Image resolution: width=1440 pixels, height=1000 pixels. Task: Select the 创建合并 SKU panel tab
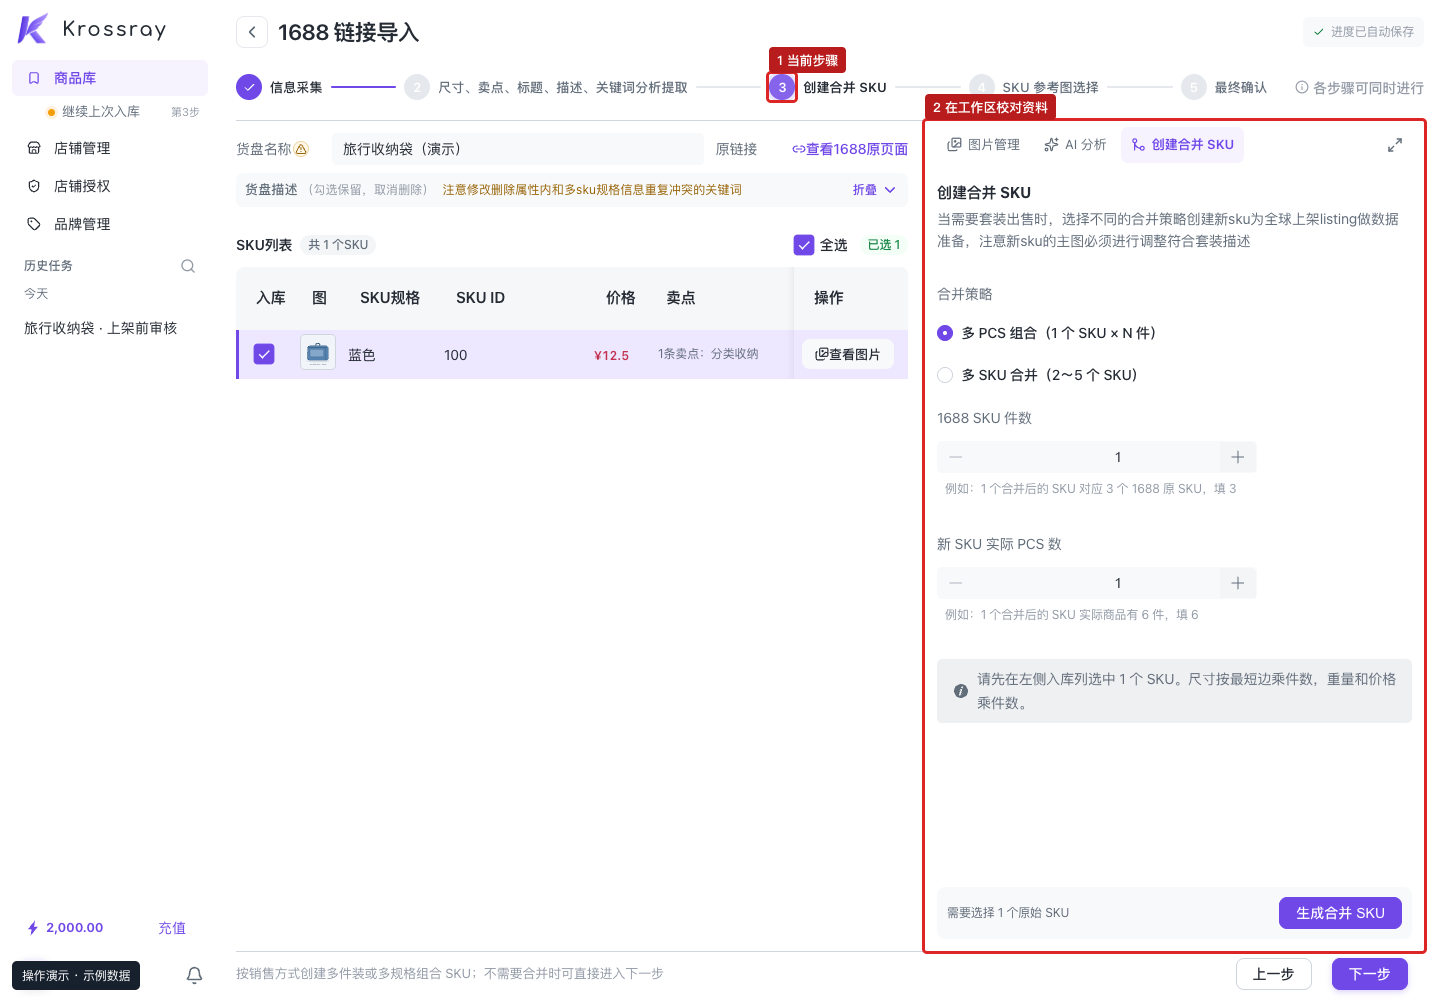(1182, 145)
